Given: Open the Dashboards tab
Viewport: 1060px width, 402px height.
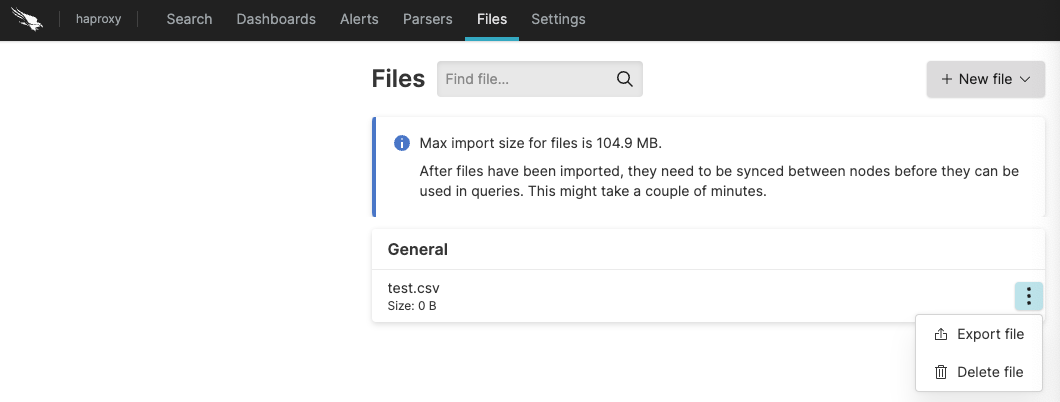Looking at the screenshot, I should [x=276, y=20].
